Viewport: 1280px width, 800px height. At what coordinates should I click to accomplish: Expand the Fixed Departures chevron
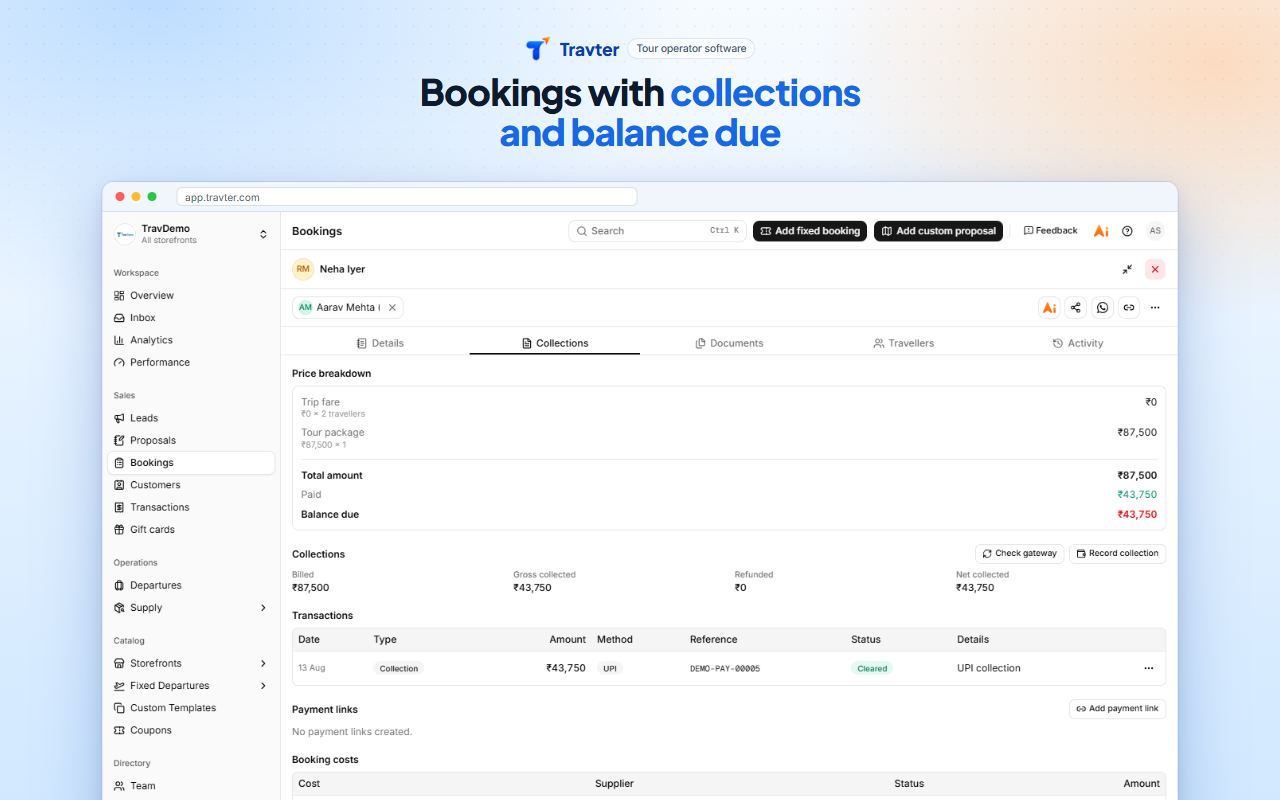[x=264, y=686]
